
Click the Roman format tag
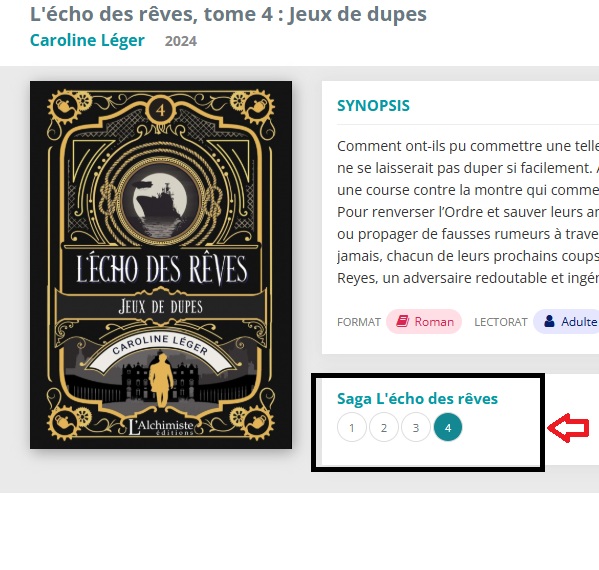pos(424,322)
